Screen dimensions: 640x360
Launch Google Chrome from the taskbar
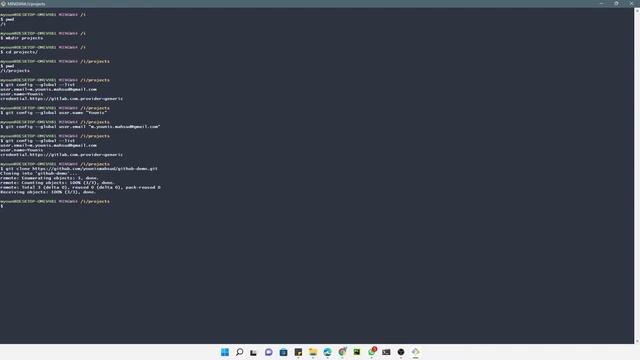pos(342,352)
